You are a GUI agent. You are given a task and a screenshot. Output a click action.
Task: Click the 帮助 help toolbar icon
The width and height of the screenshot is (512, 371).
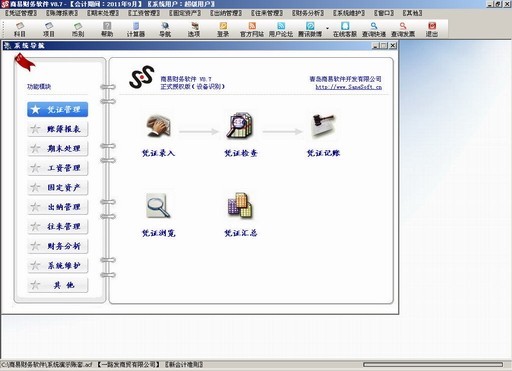point(107,29)
